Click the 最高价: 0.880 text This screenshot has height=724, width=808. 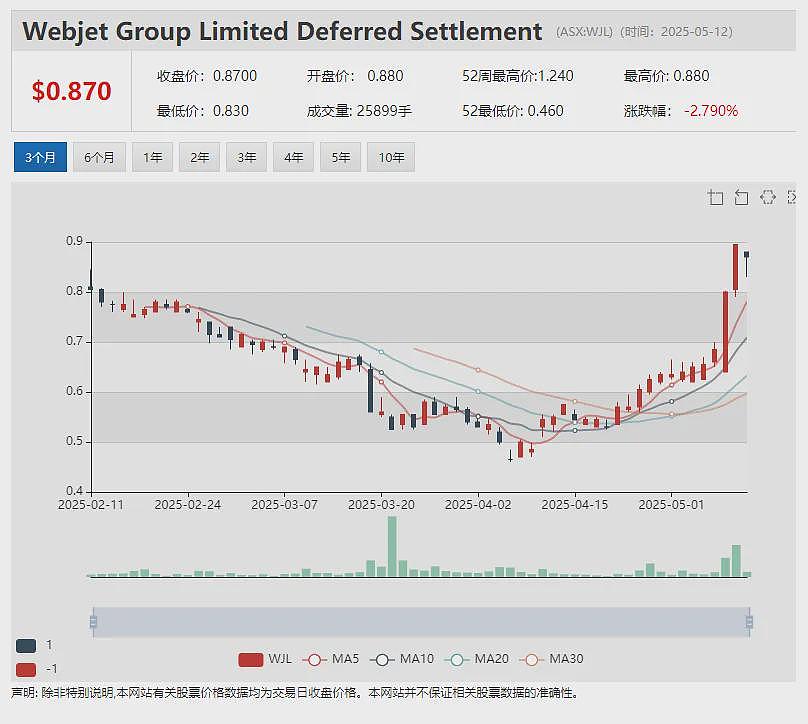666,76
